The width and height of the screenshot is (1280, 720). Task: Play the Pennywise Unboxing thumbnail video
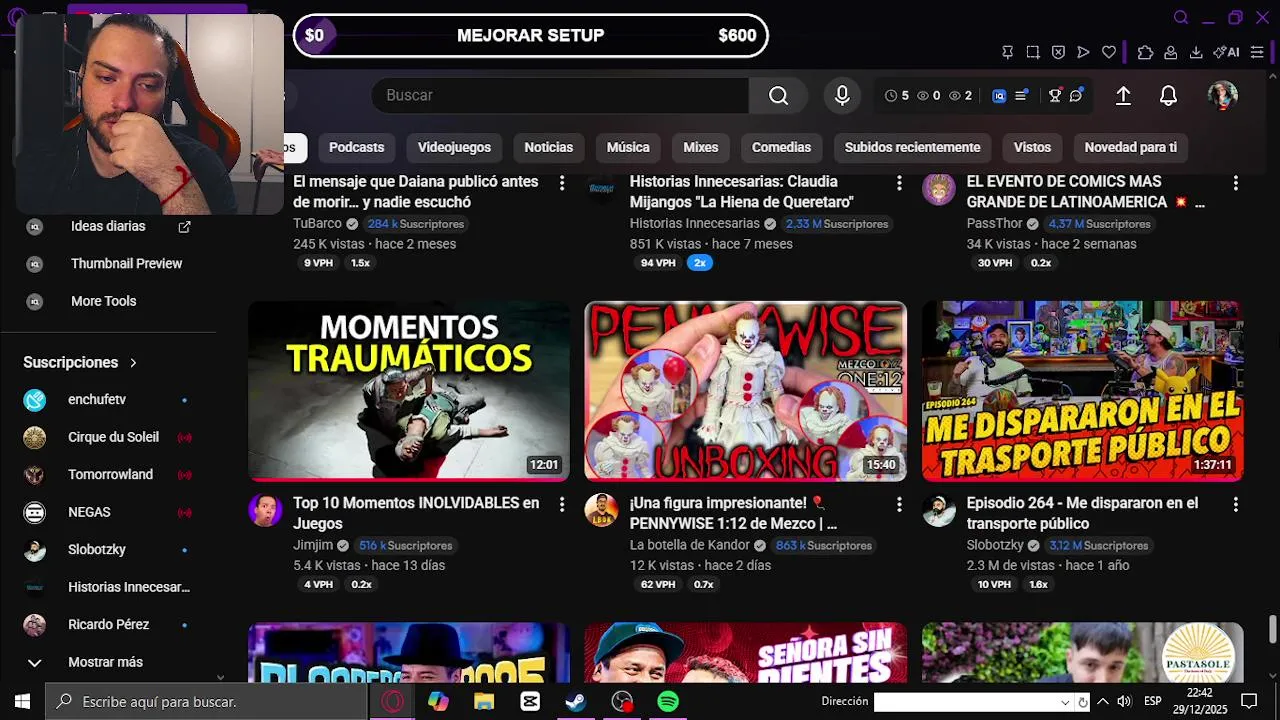click(x=745, y=391)
